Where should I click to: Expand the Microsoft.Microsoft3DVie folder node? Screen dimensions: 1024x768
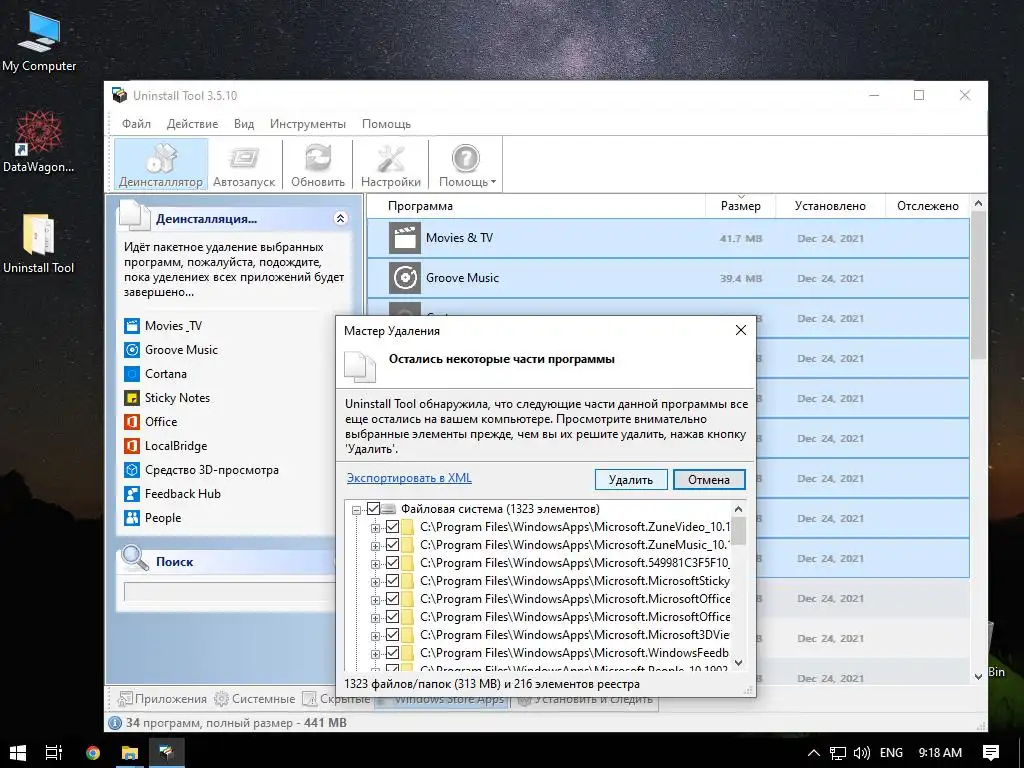coord(376,635)
